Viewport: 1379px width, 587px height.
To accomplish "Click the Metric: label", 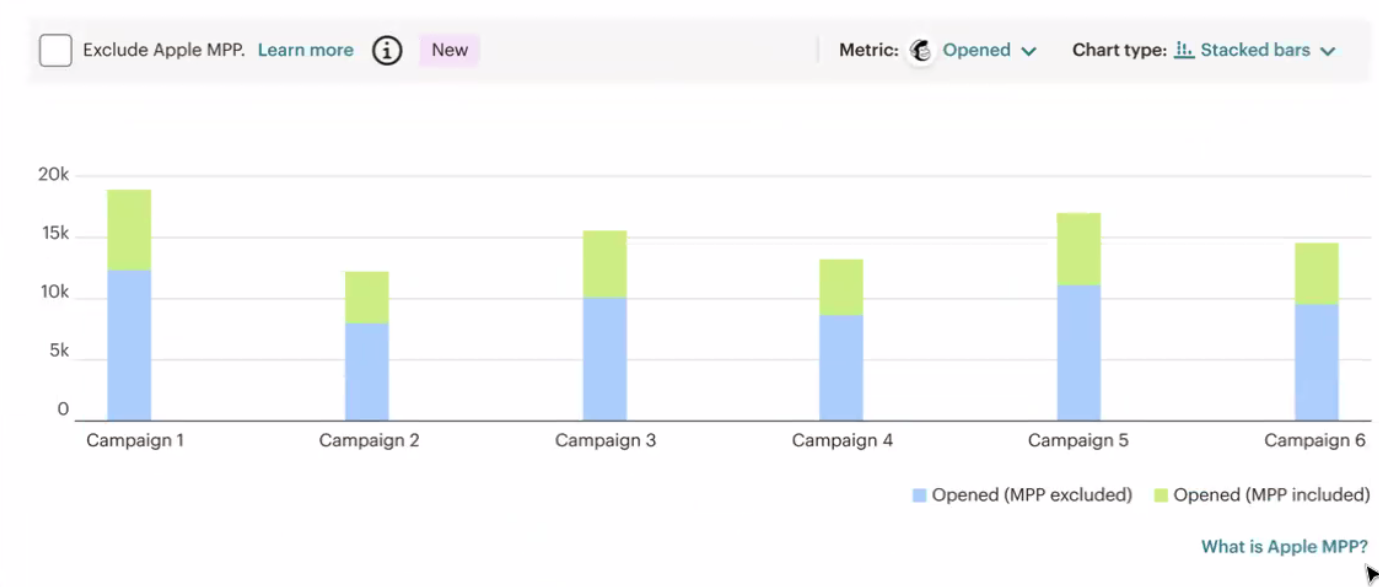I will [869, 50].
